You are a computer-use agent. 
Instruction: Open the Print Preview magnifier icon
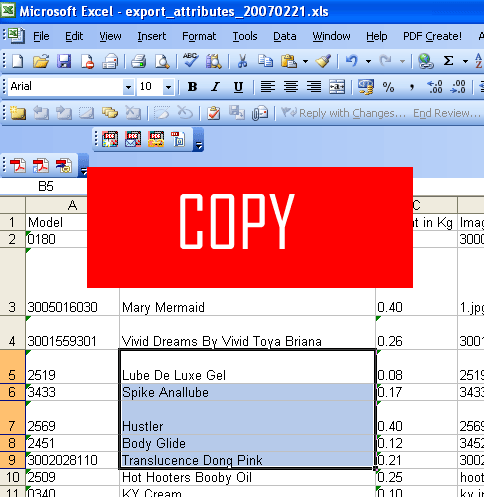(162, 62)
